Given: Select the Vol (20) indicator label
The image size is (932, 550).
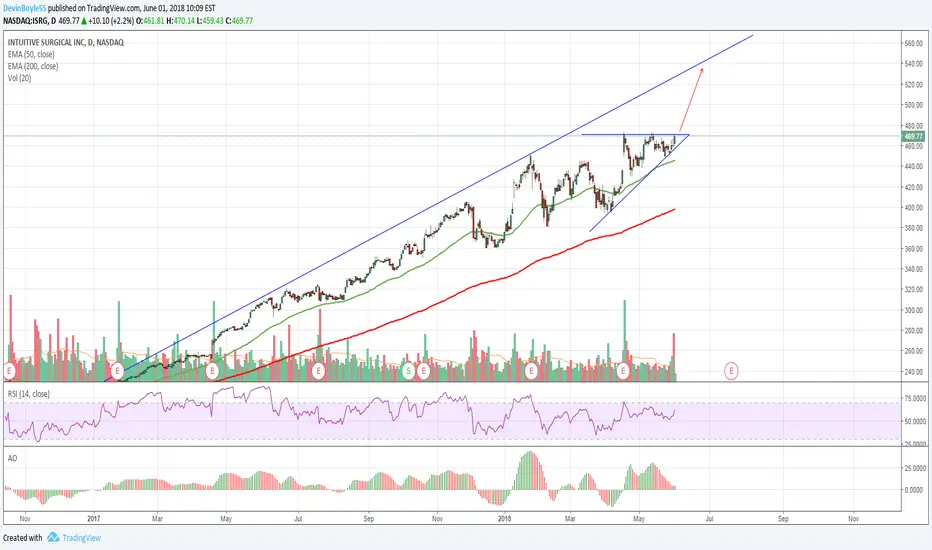Looking at the screenshot, I should coord(20,78).
